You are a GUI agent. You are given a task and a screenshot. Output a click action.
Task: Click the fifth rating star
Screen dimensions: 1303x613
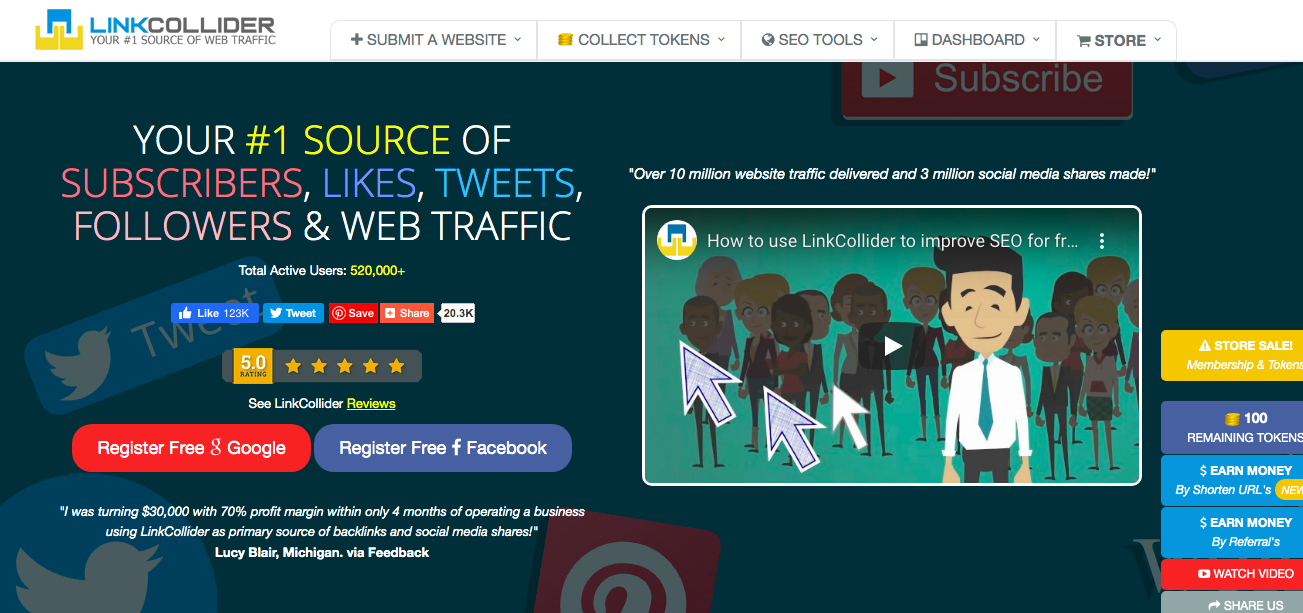396,366
